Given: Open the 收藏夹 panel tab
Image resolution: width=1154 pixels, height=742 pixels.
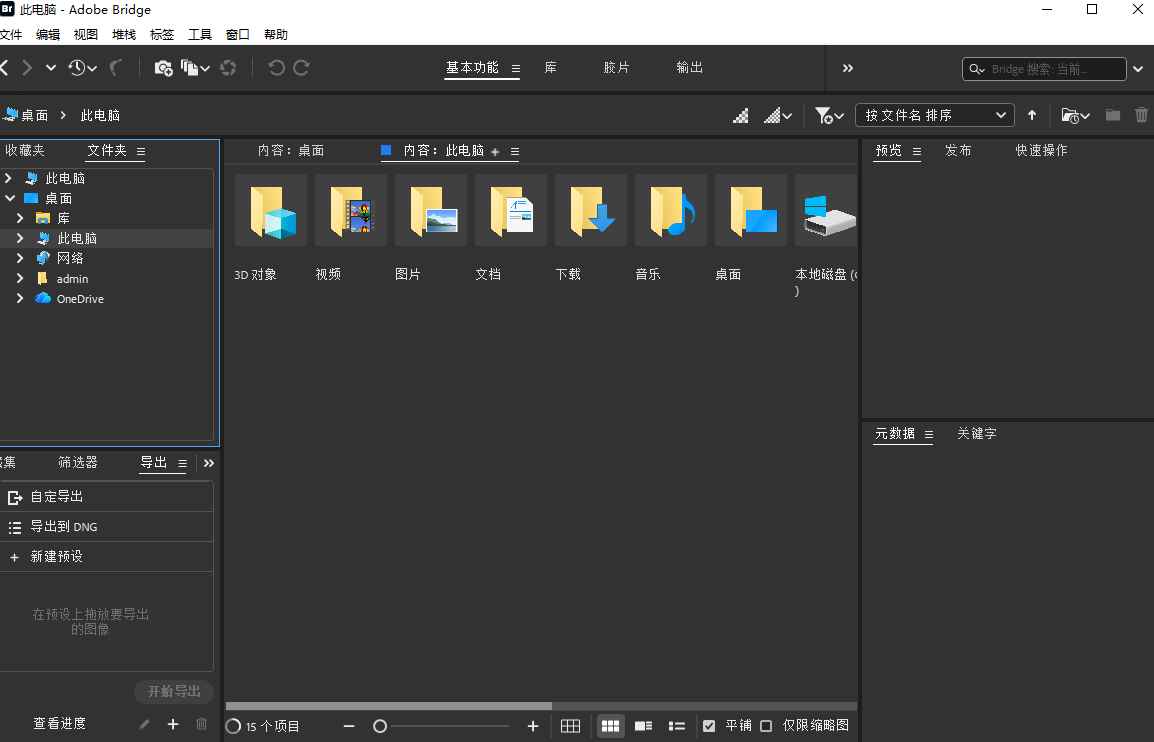Looking at the screenshot, I should (x=24, y=150).
